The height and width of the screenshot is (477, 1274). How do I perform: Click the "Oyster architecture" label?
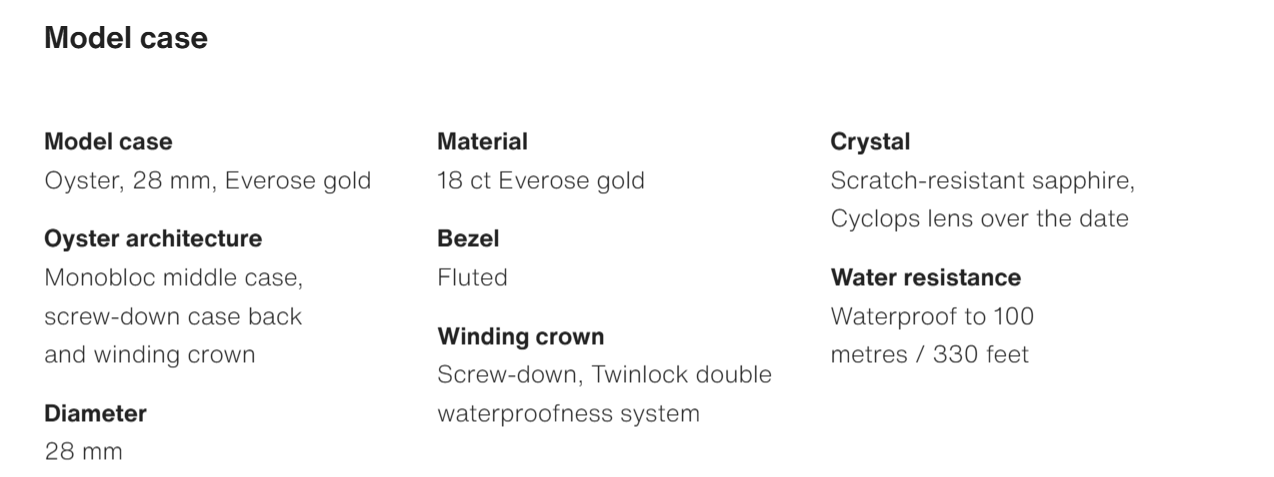tap(153, 239)
